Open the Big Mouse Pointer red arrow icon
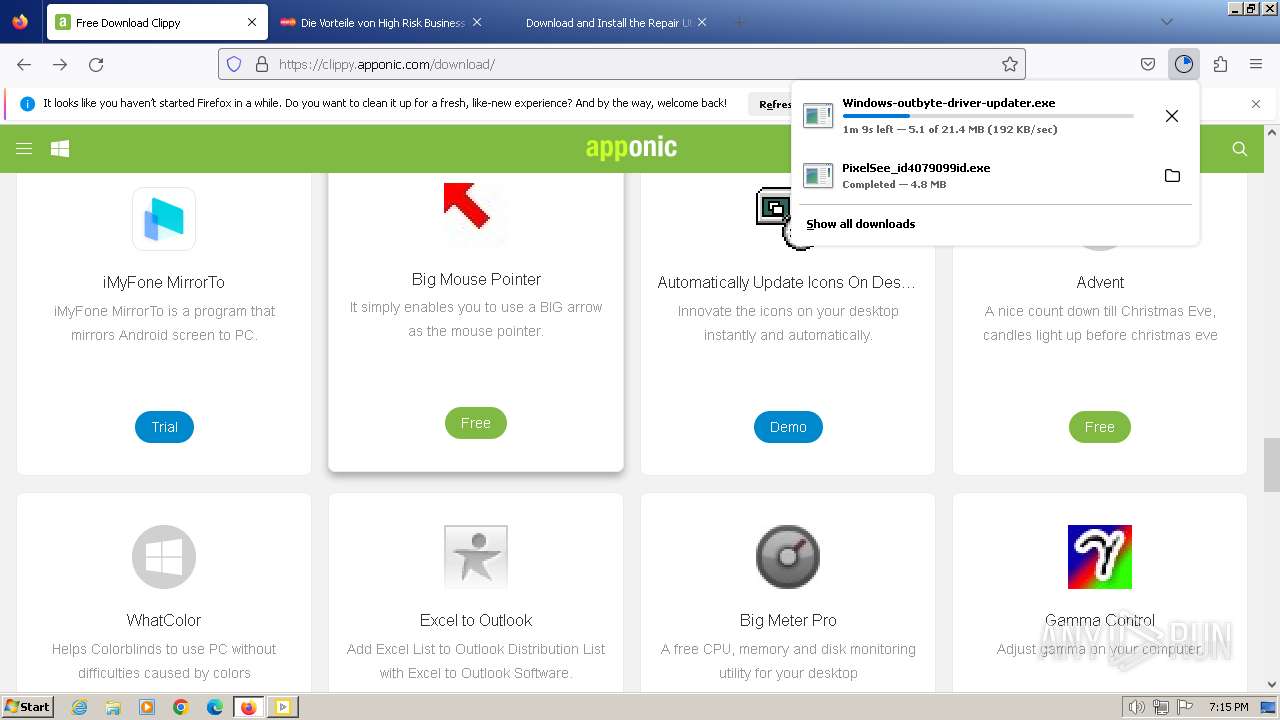Screen dimensions: 1280x720 [476, 213]
